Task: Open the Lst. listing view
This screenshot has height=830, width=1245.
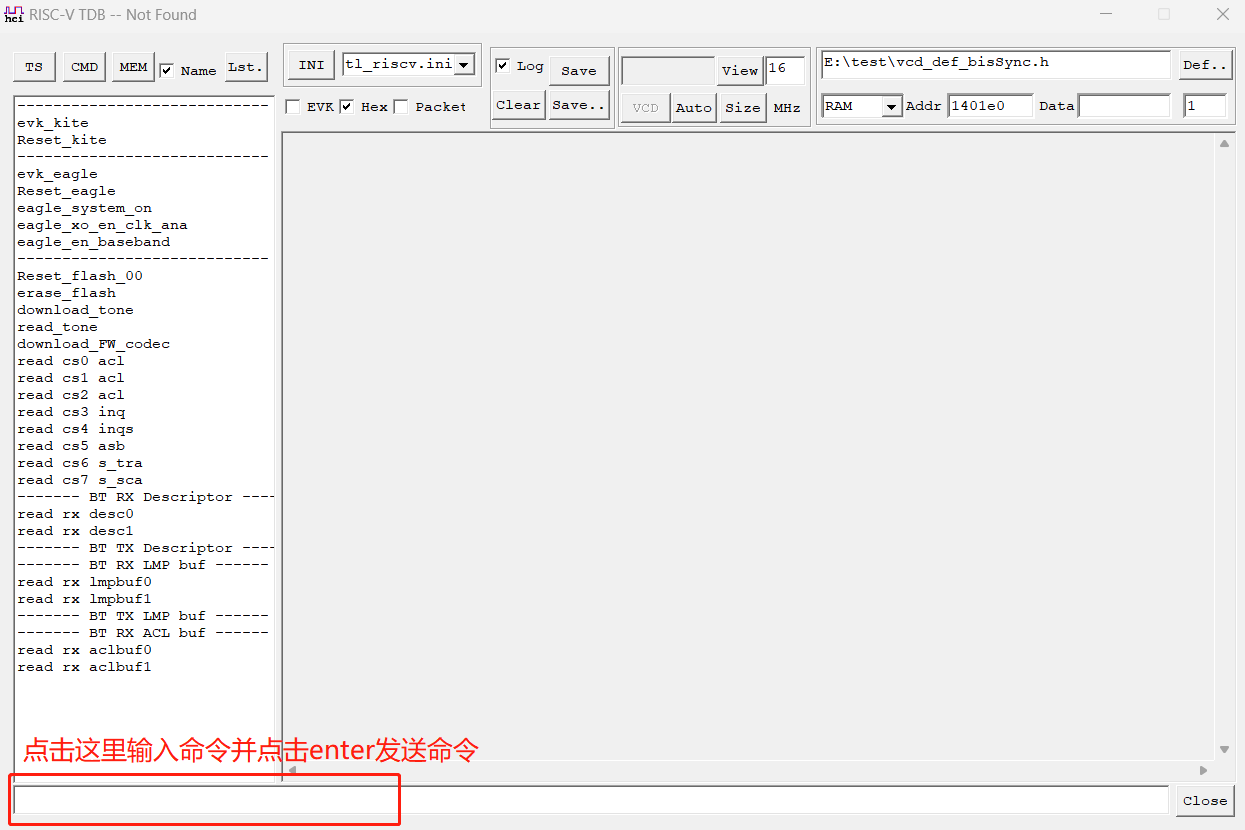Action: pos(245,66)
